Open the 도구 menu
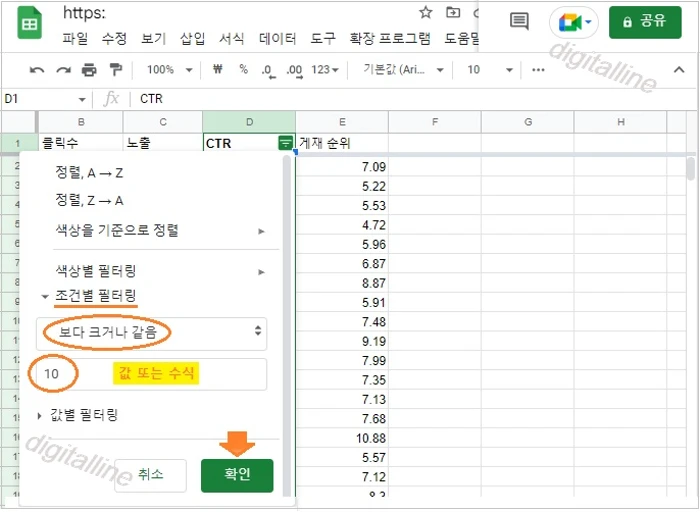This screenshot has height=512, width=700. pos(323,39)
